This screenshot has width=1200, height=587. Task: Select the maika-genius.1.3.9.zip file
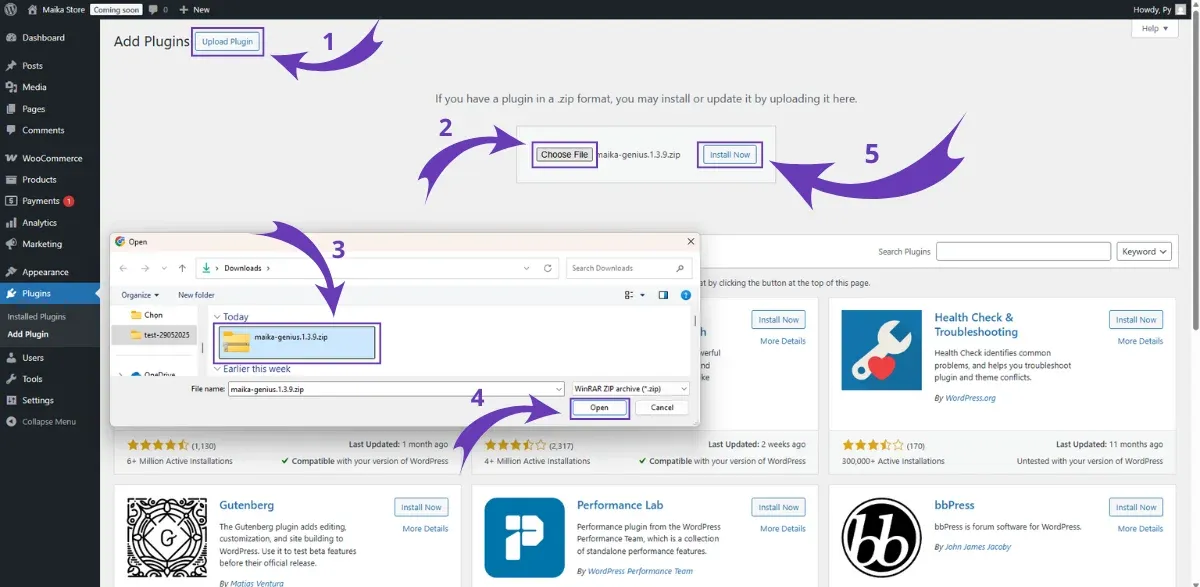coord(297,342)
